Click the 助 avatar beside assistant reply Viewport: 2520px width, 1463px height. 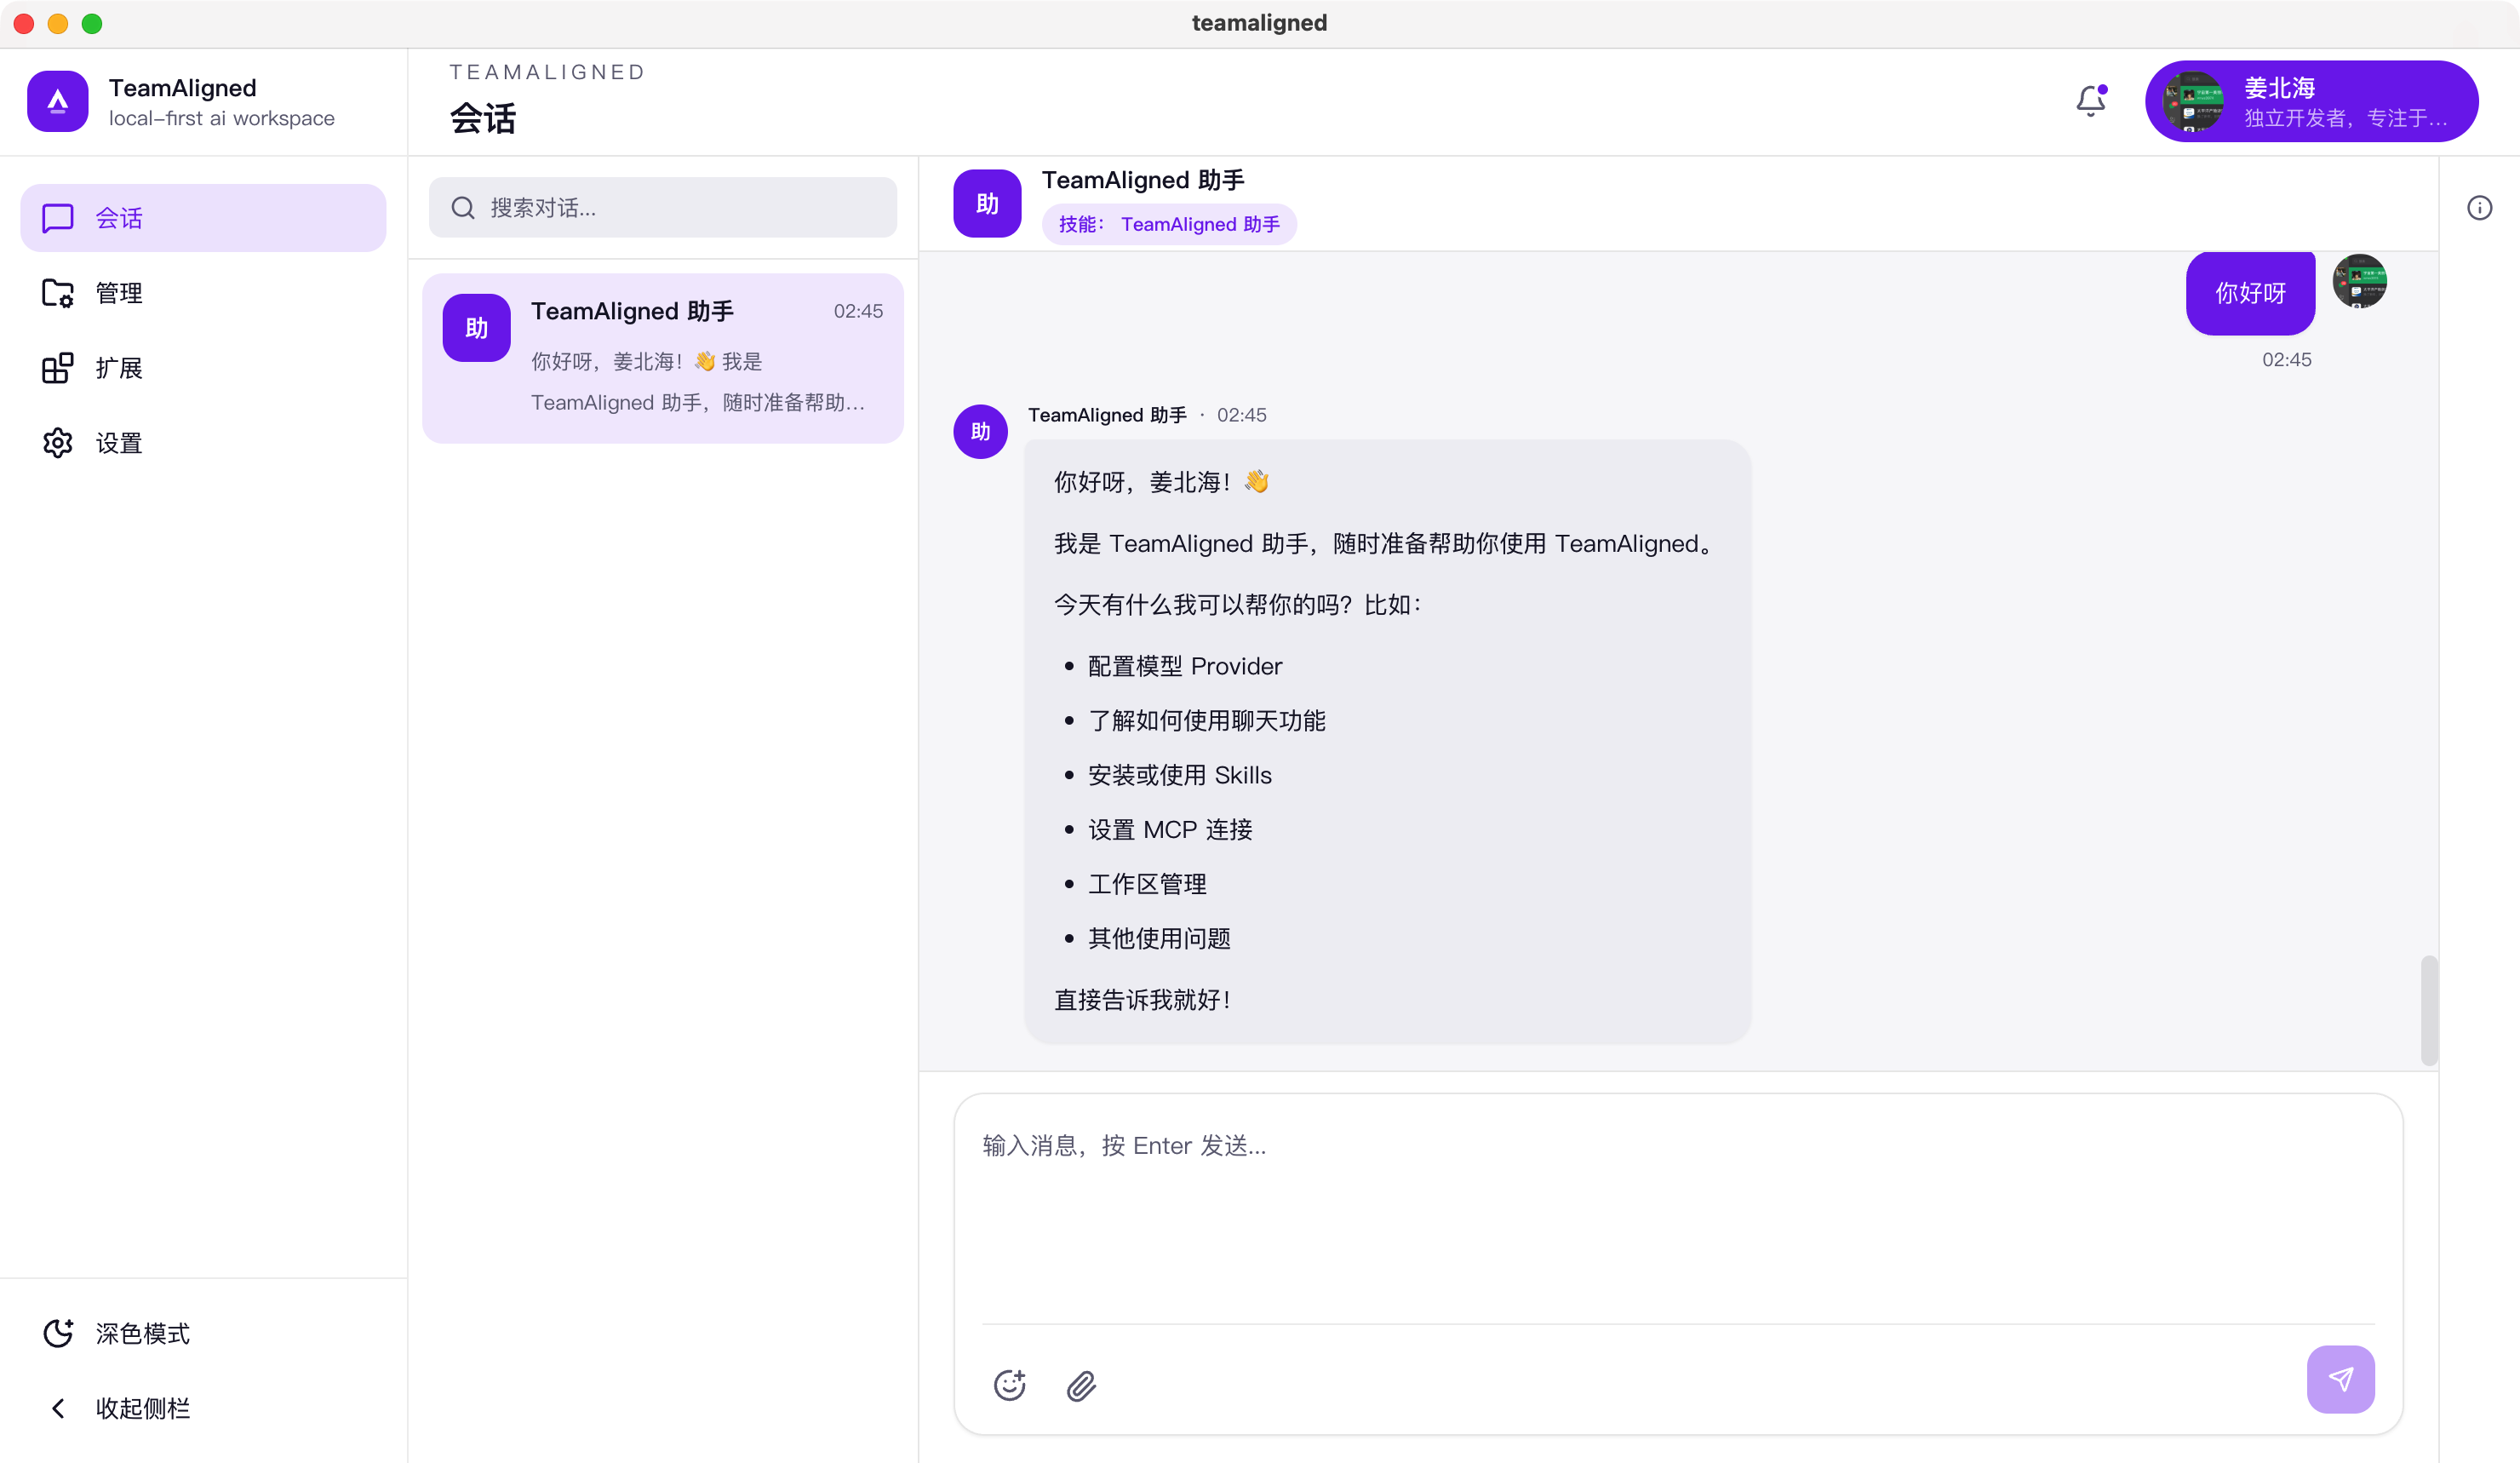(x=980, y=431)
